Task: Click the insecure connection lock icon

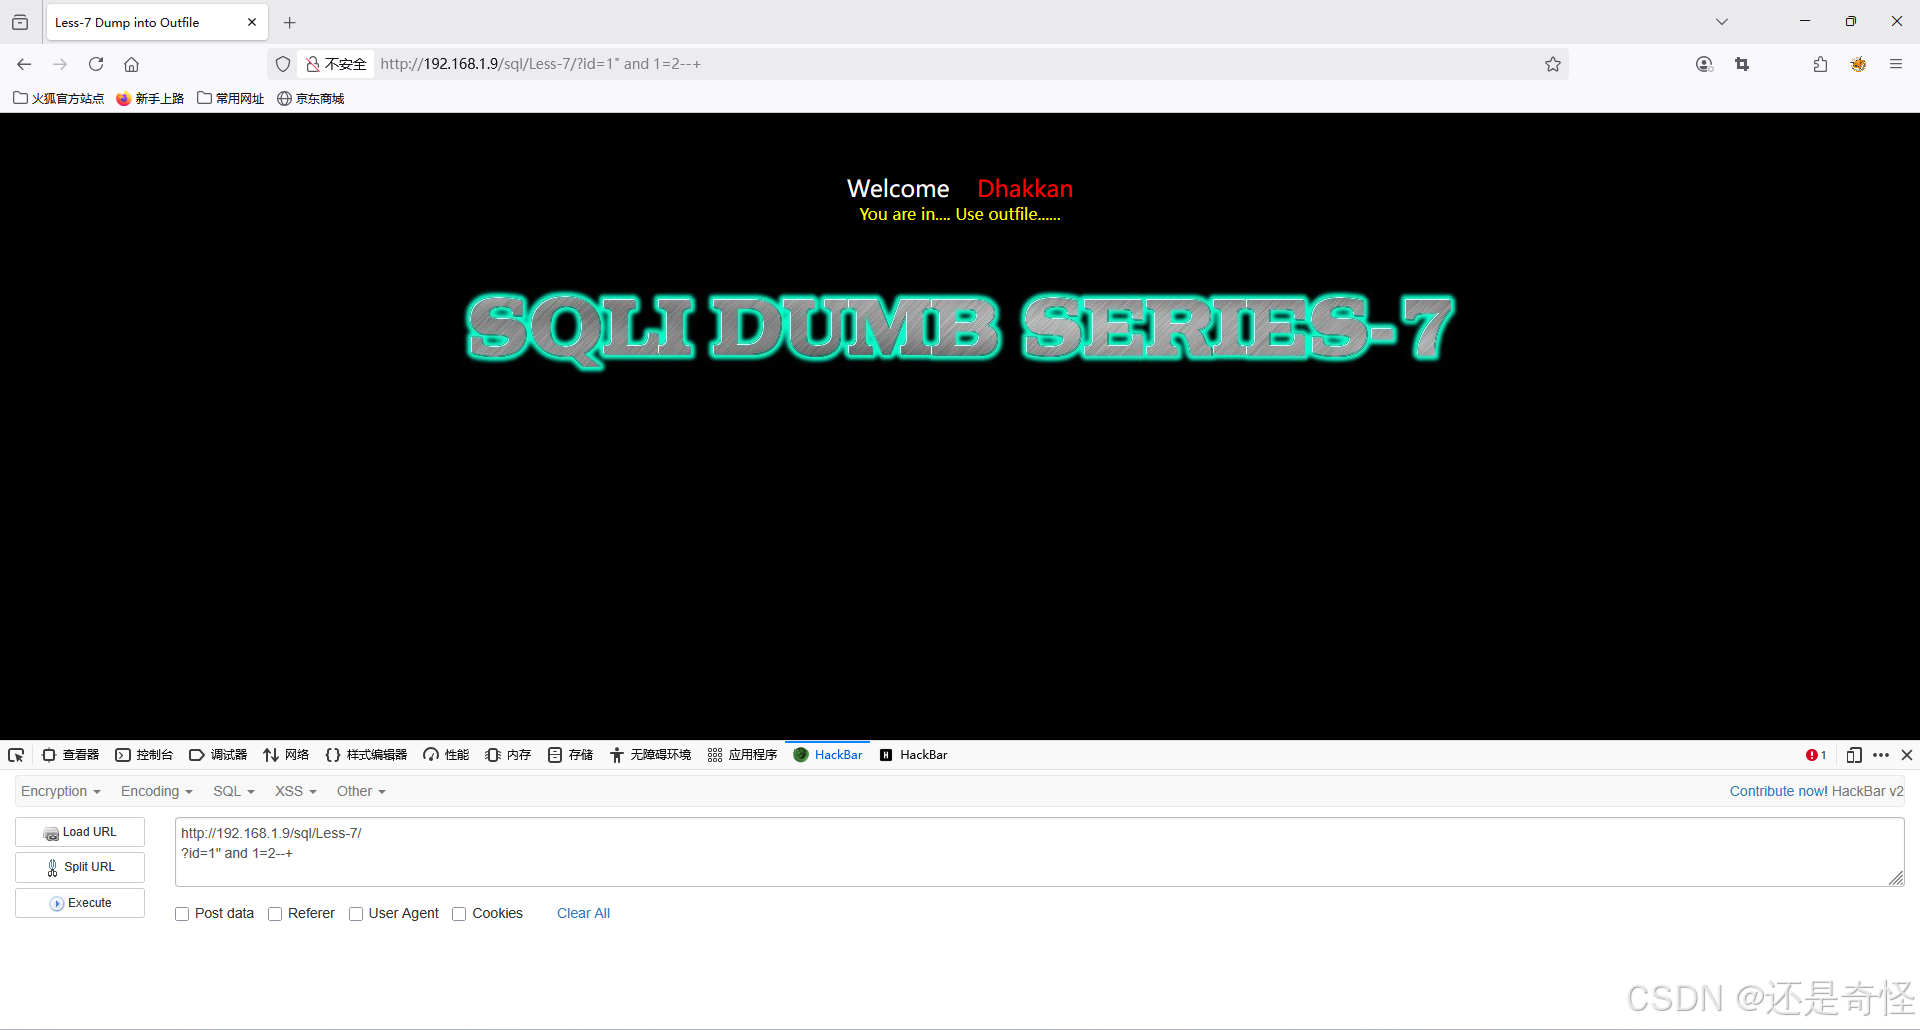Action: pos(313,64)
